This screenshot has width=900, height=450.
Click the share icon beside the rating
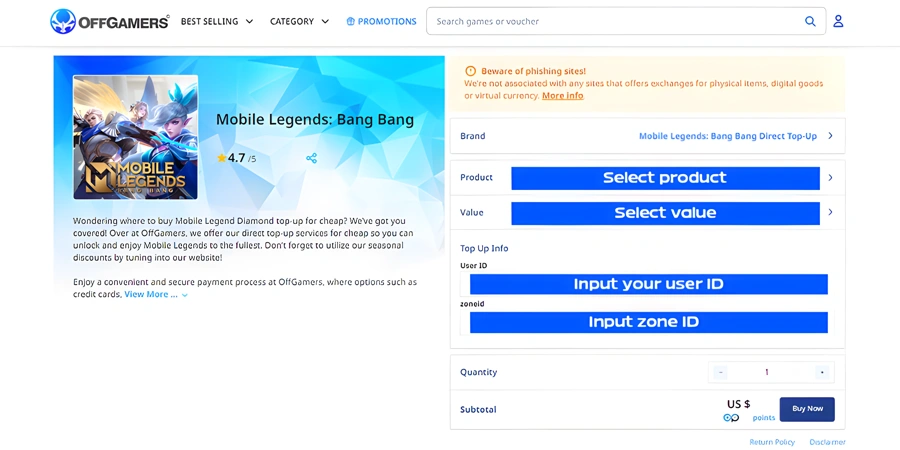tap(311, 158)
